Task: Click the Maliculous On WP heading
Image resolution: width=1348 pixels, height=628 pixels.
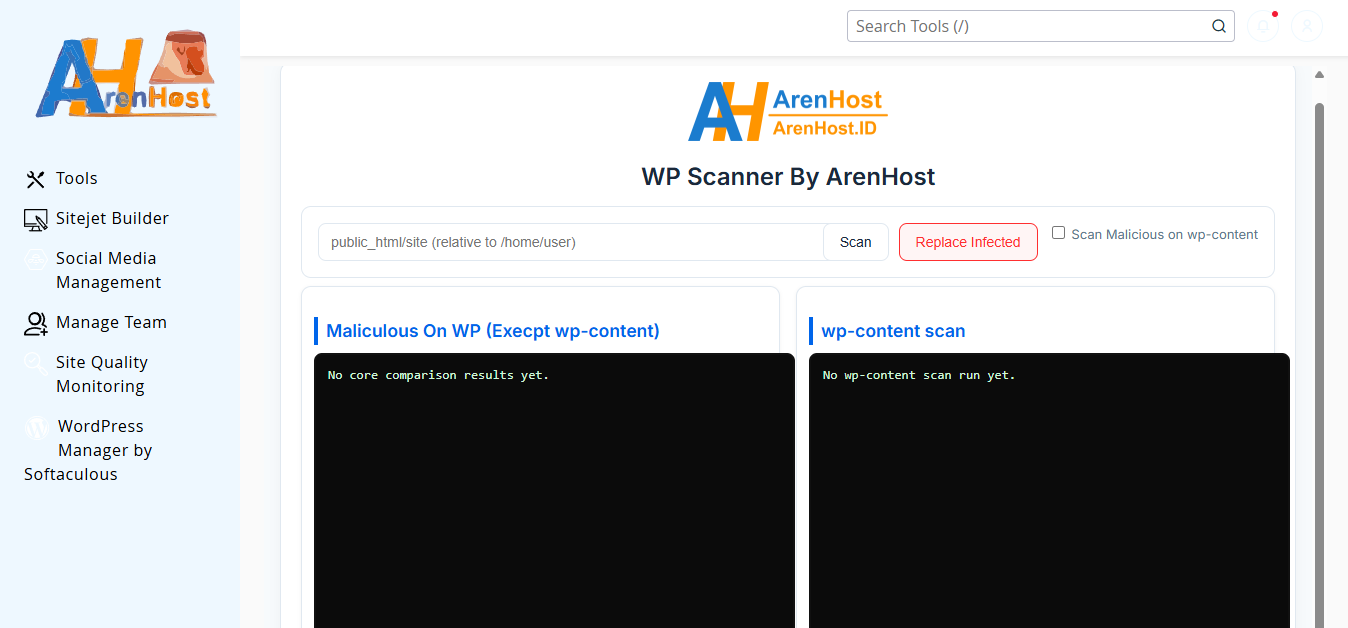Action: click(x=493, y=331)
